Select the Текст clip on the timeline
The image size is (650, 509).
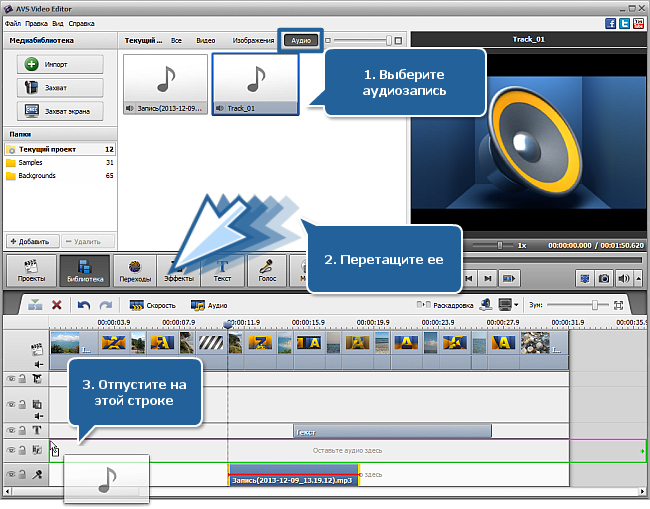coord(392,431)
